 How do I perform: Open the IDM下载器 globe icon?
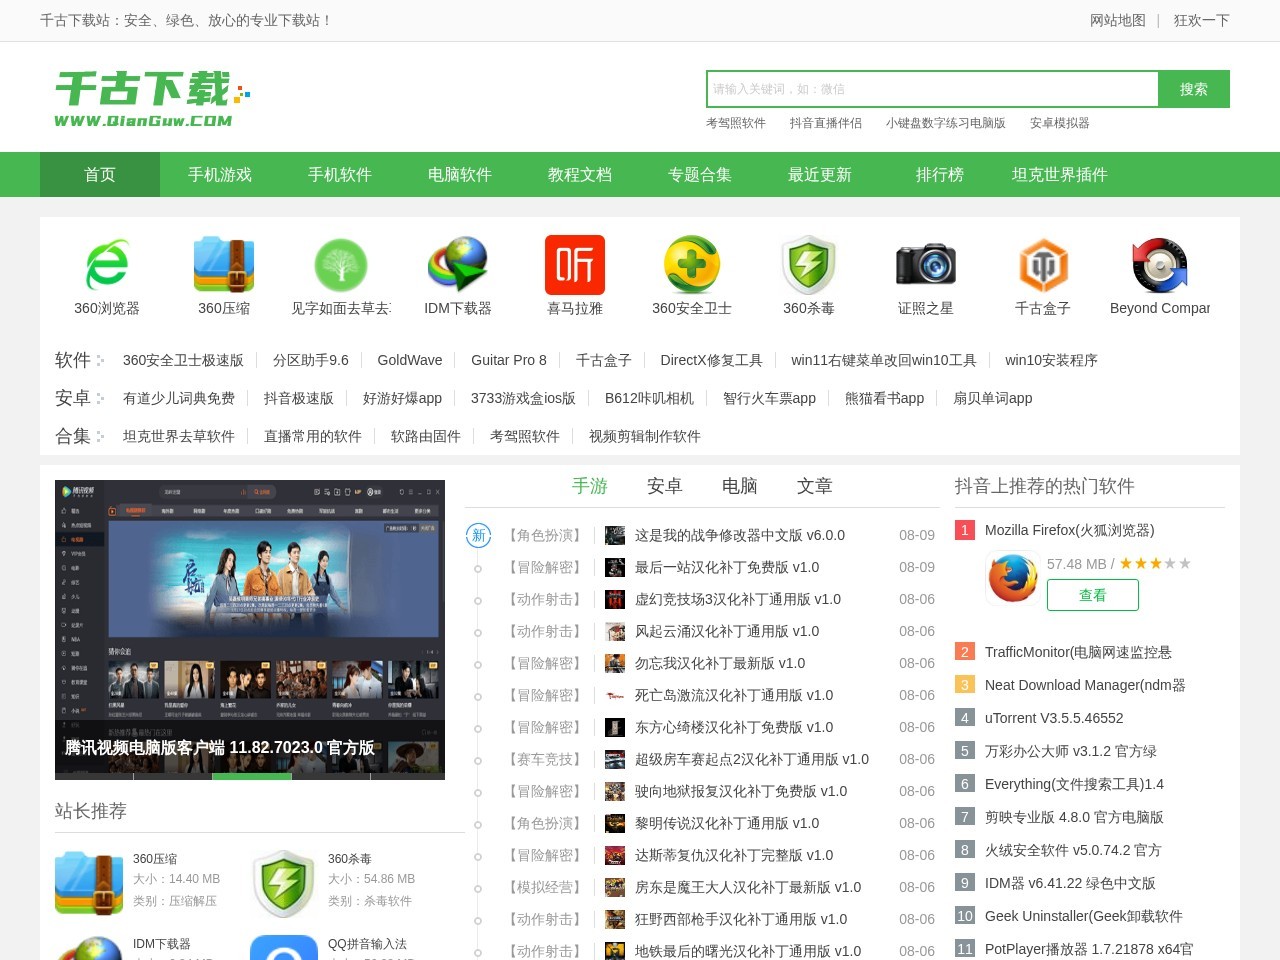tap(458, 265)
